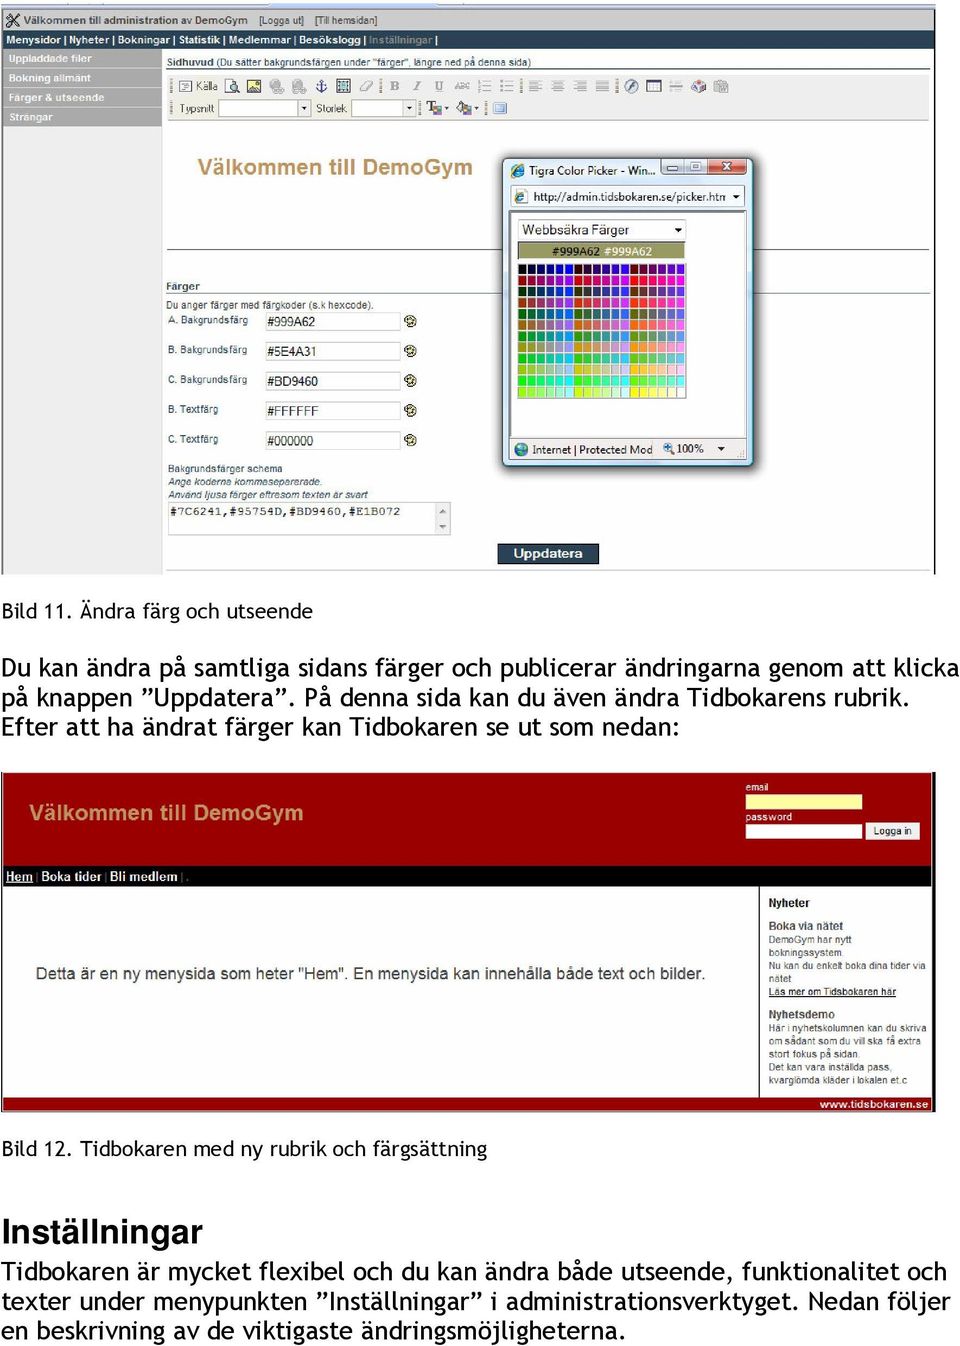Click the #999A62 preview bar in picker
Image resolution: width=960 pixels, height=1346 pixels.
tap(601, 251)
